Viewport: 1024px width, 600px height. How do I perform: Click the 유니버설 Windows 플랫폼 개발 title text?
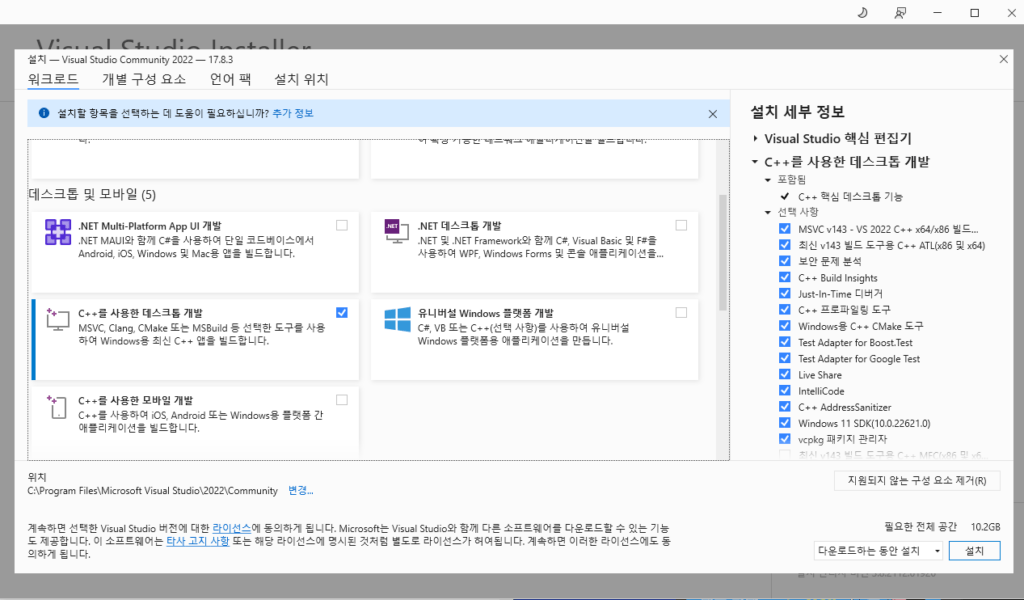[x=485, y=313]
